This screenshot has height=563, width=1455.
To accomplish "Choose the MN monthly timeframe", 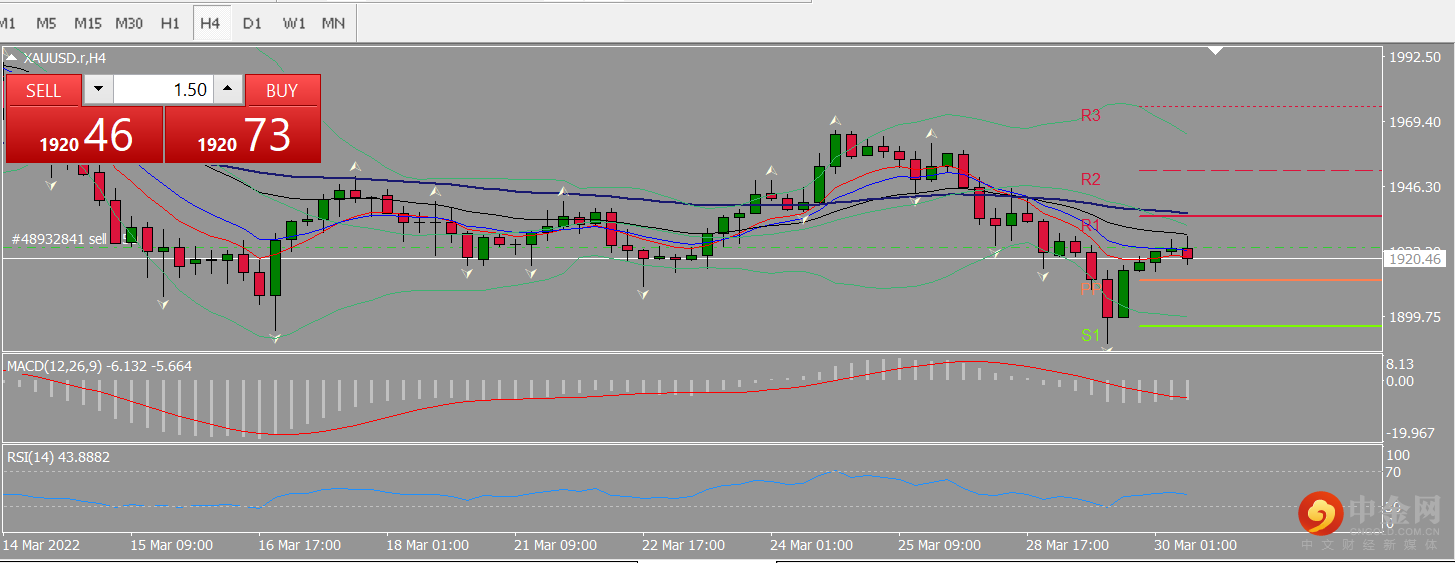I will 334,23.
